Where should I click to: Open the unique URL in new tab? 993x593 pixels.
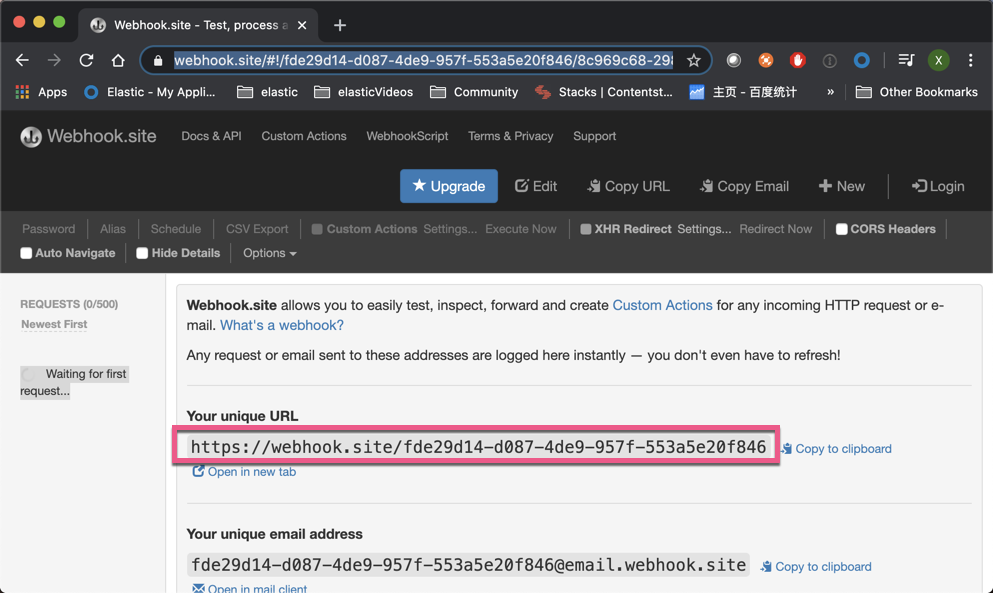click(x=244, y=471)
